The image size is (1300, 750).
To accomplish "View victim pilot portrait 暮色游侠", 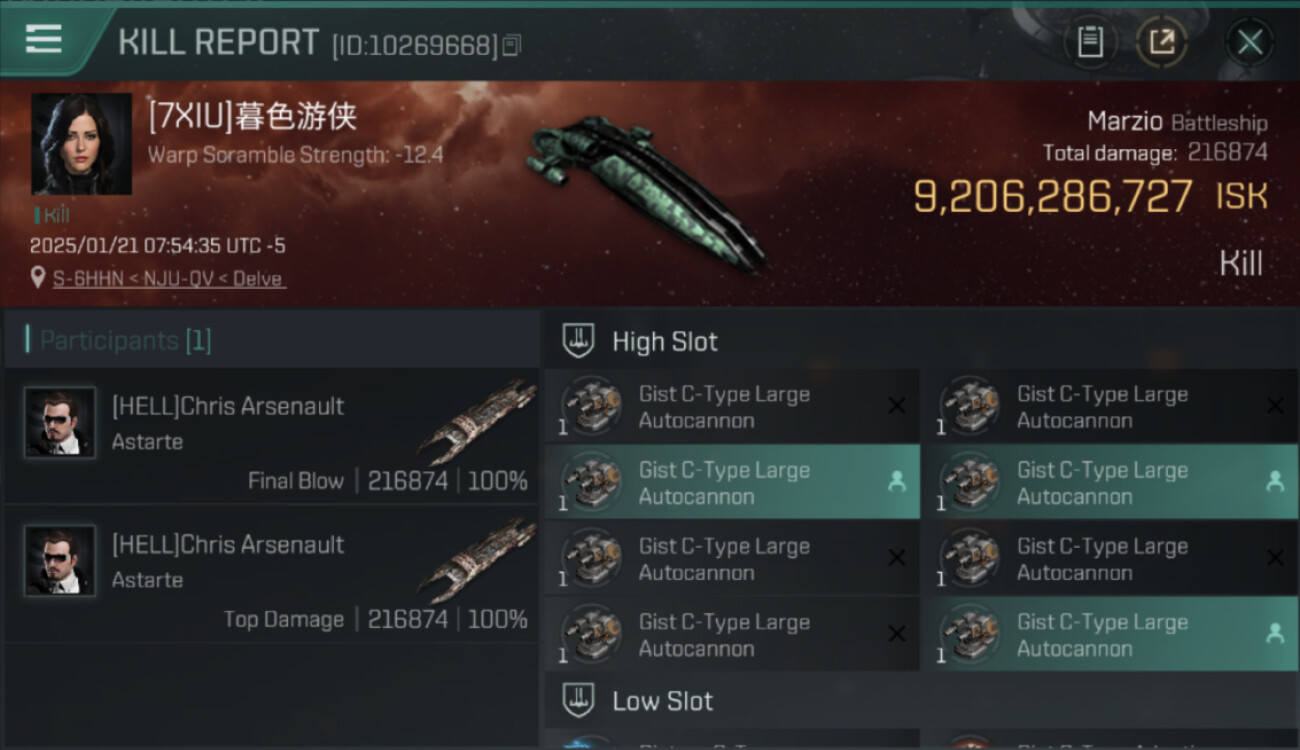I will (x=81, y=144).
